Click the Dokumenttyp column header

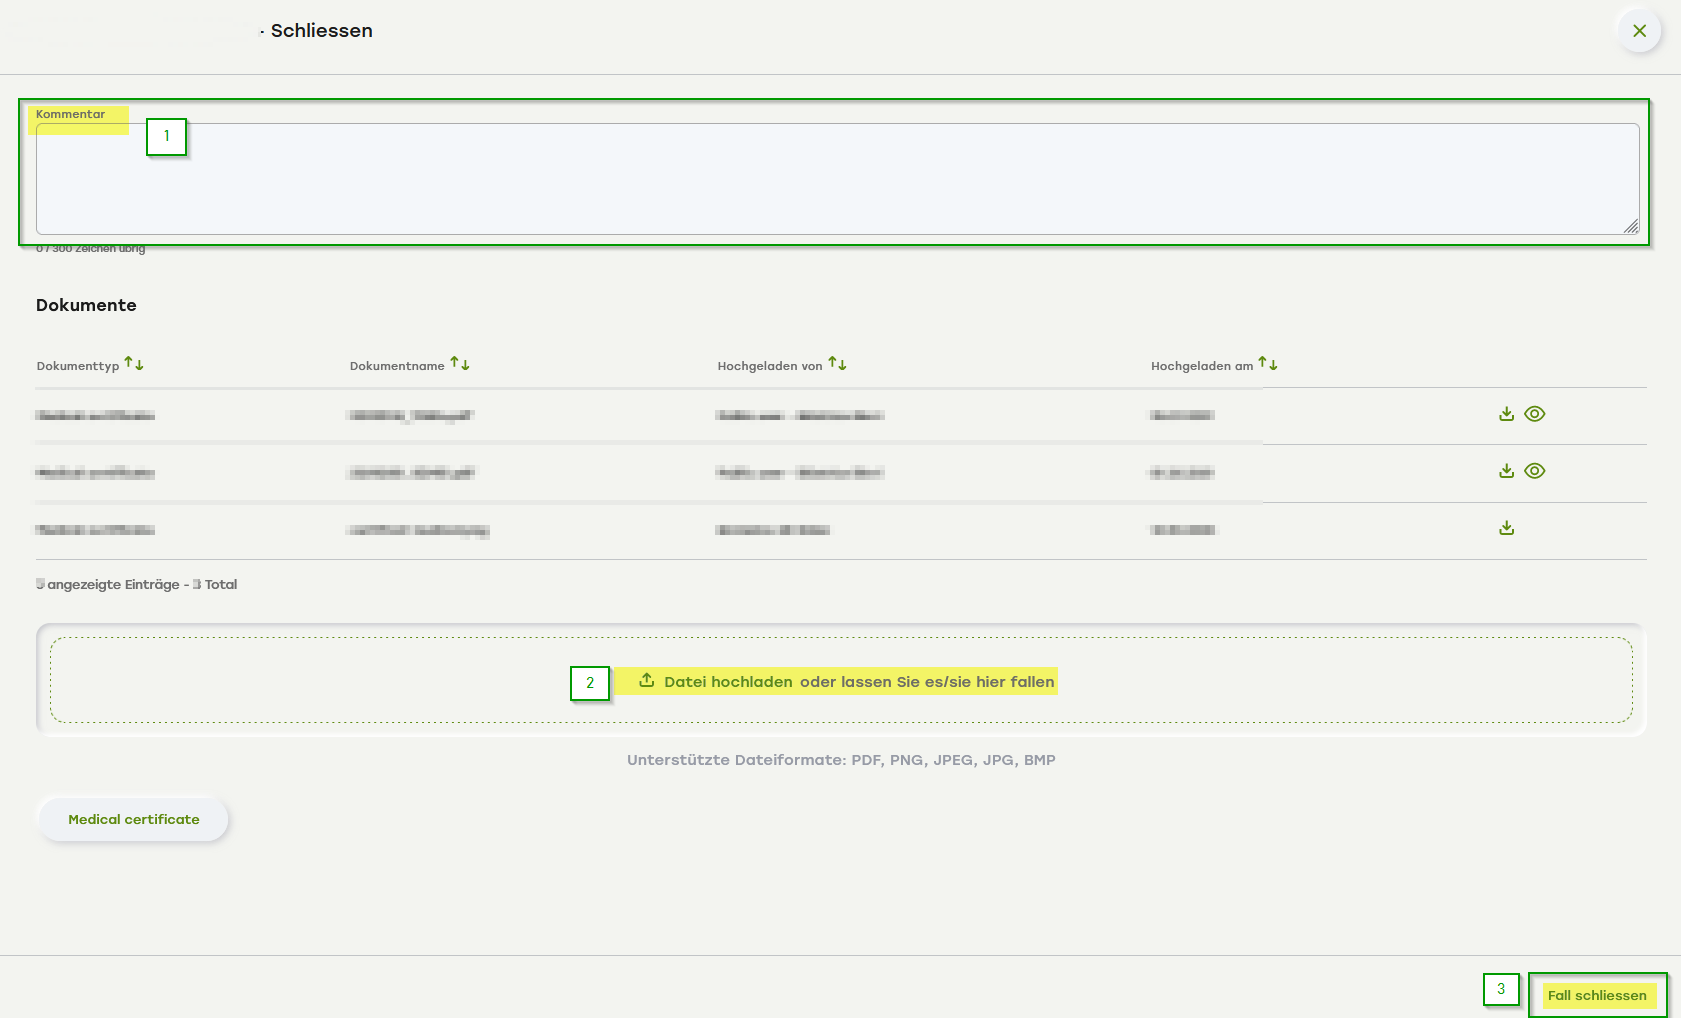tap(78, 366)
